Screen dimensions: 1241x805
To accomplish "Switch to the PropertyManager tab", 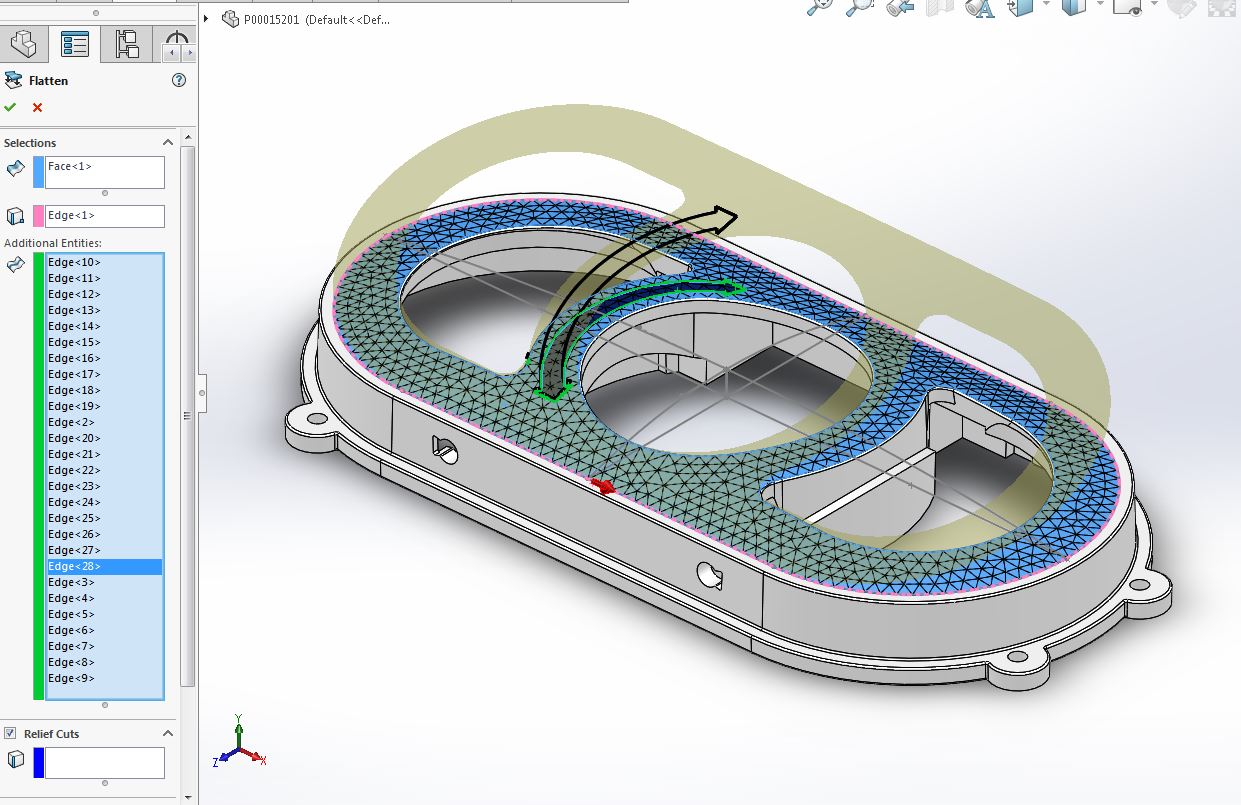I will [75, 44].
